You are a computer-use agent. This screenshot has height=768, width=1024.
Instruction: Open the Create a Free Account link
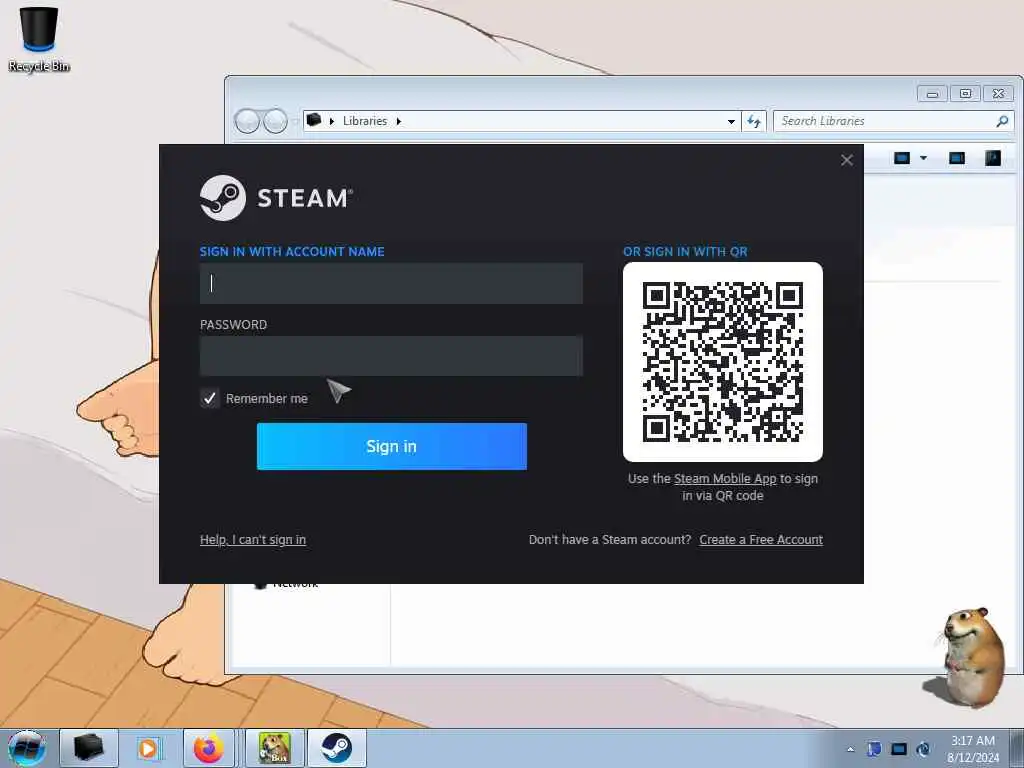click(x=761, y=539)
